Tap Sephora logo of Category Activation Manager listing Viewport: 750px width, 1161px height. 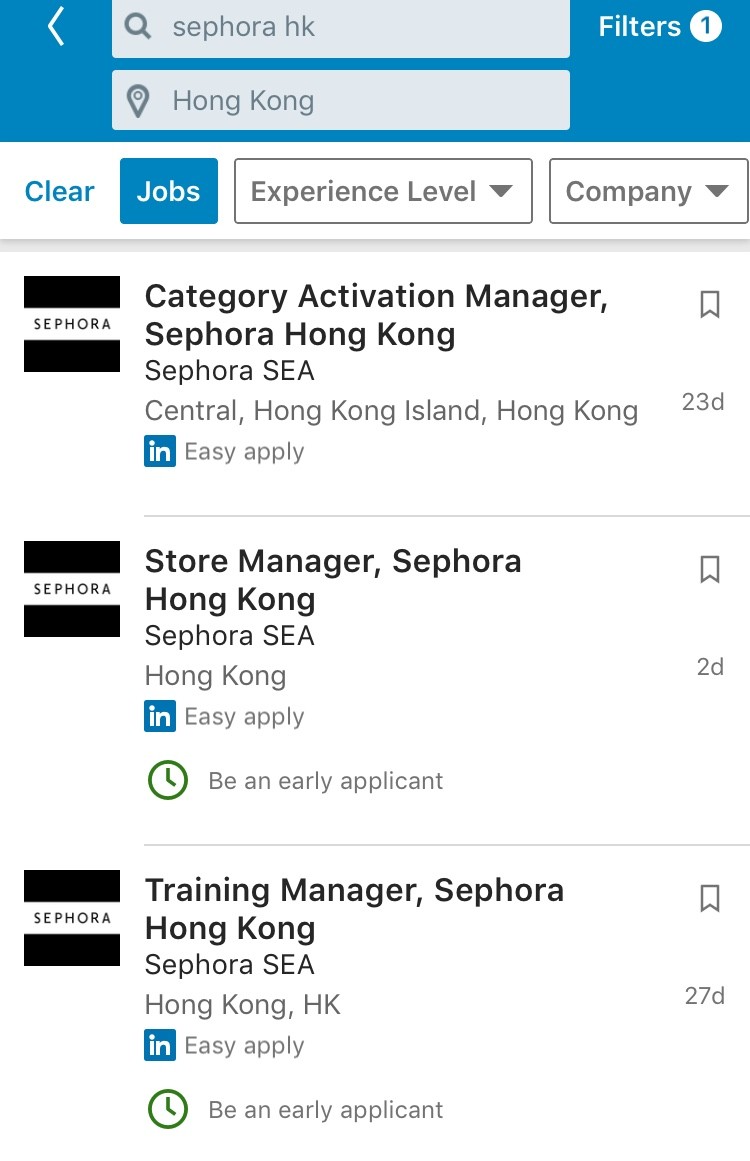72,324
